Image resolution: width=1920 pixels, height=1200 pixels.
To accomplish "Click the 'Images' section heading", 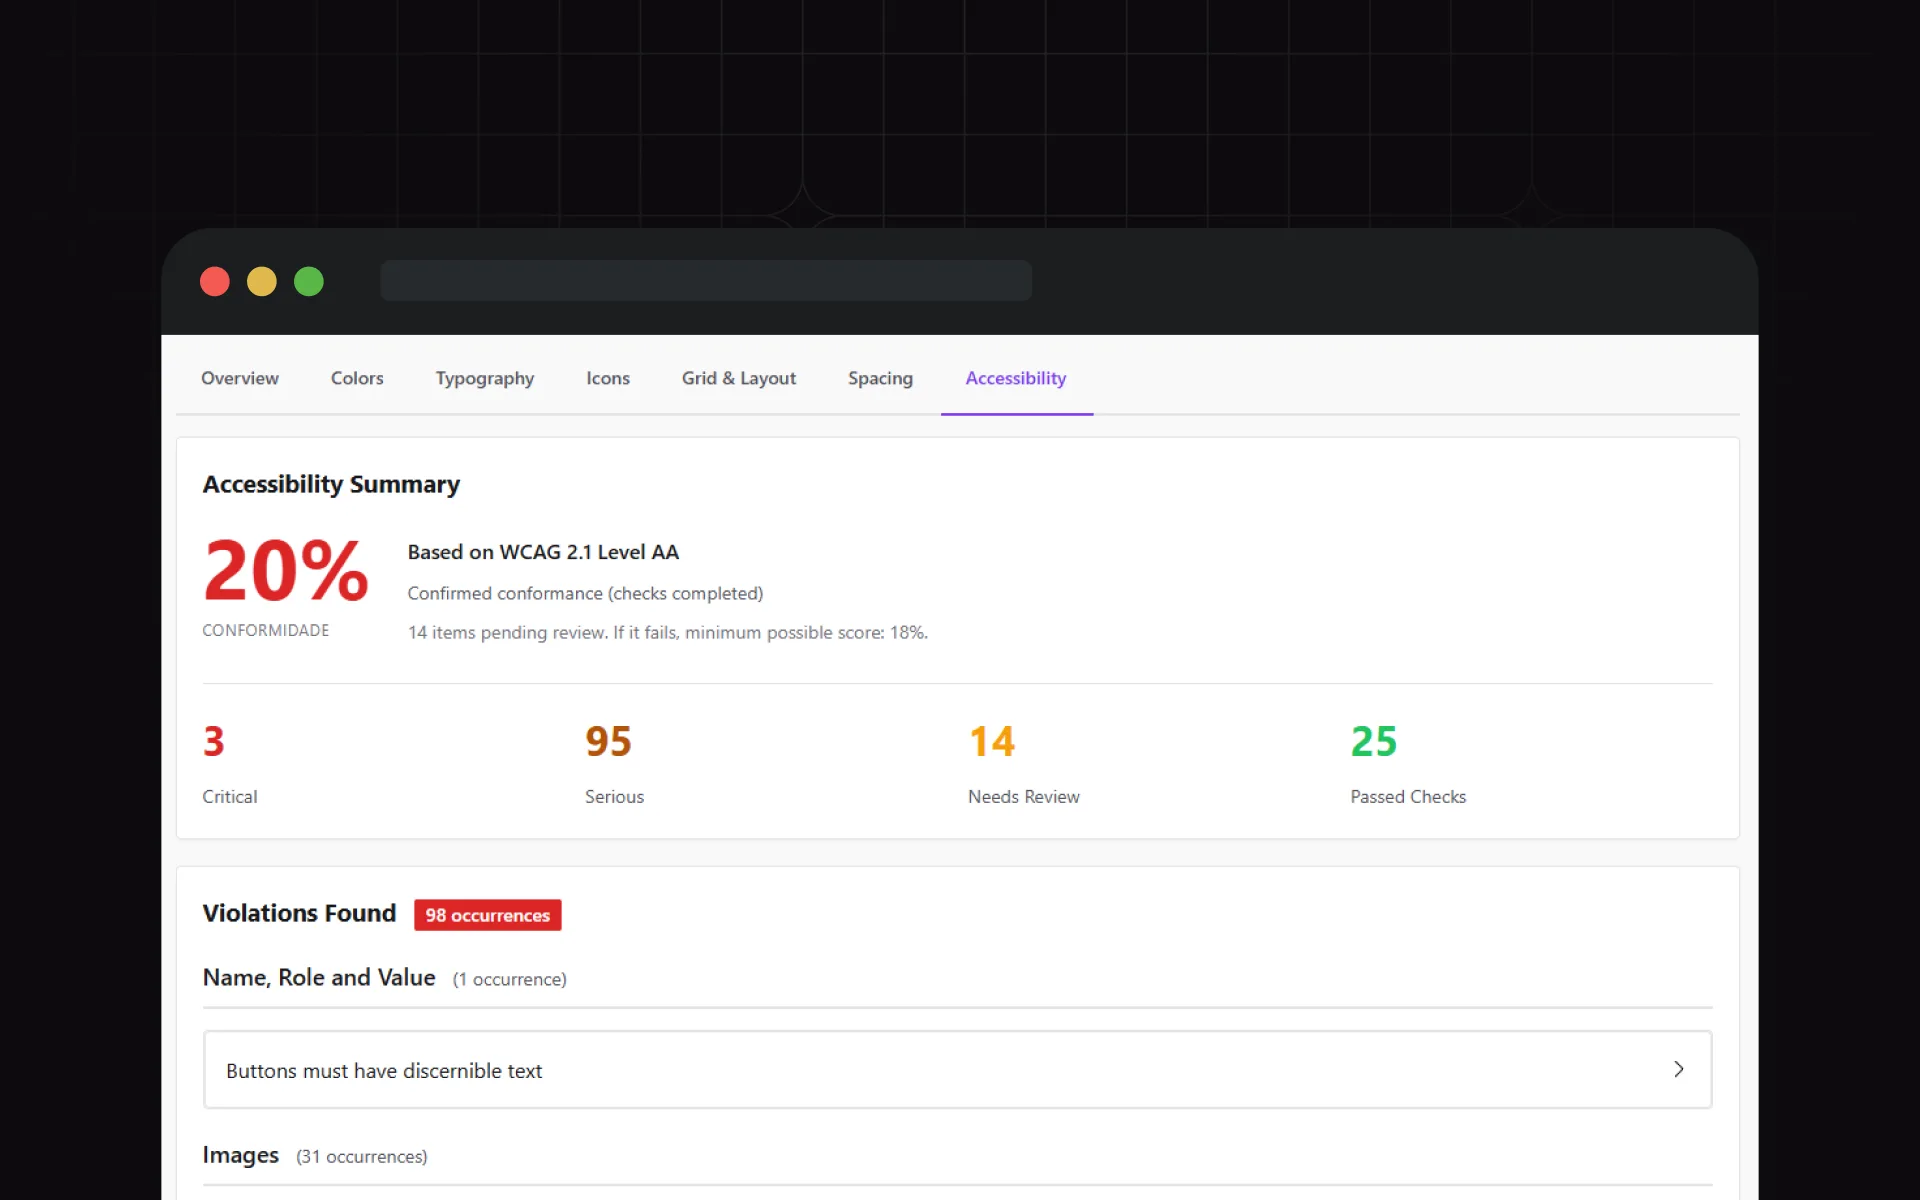I will pyautogui.click(x=240, y=1155).
